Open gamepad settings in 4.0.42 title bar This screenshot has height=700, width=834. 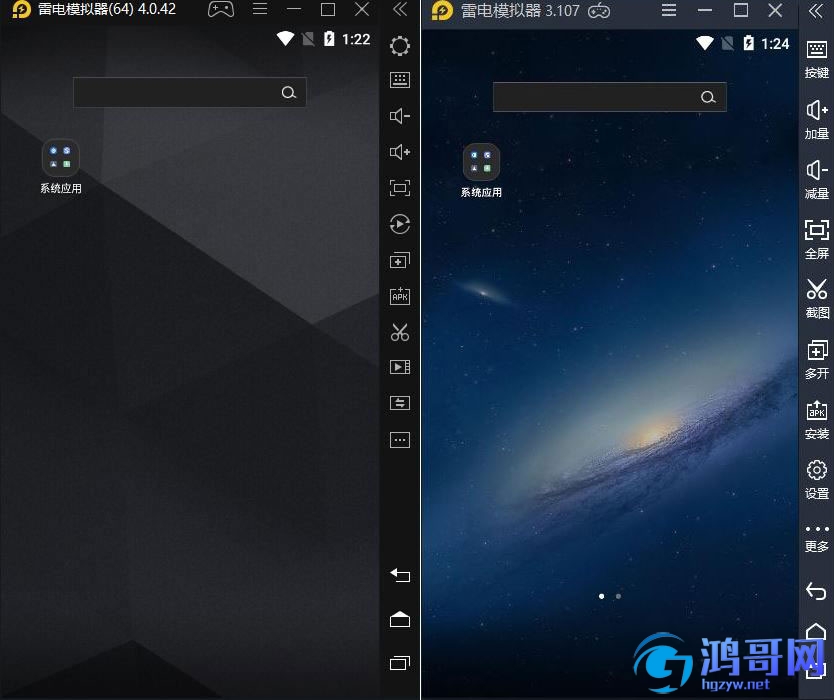221,10
